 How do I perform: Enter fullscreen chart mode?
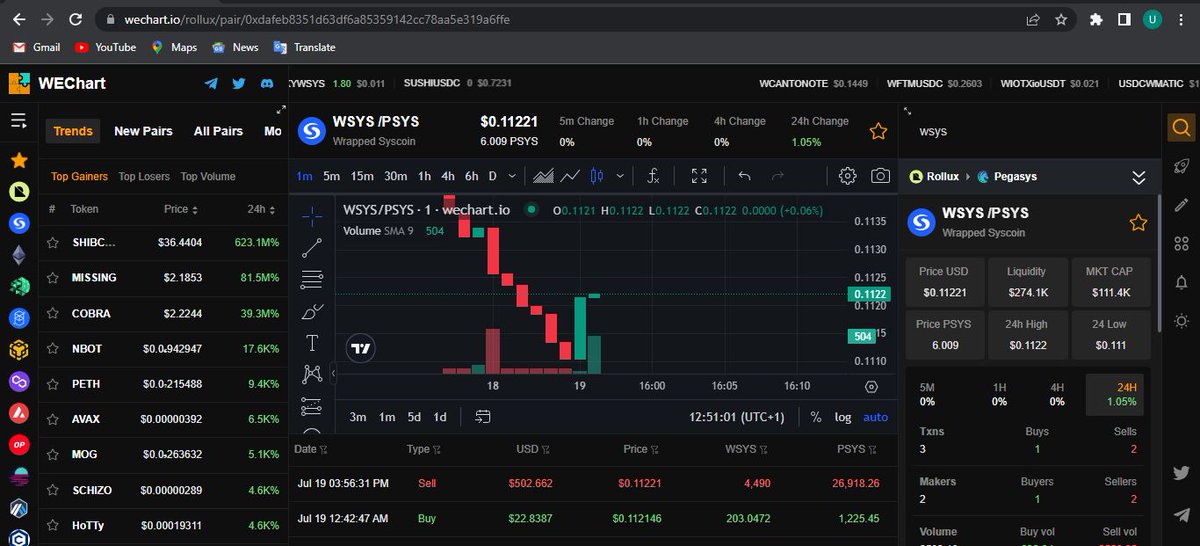click(x=699, y=176)
